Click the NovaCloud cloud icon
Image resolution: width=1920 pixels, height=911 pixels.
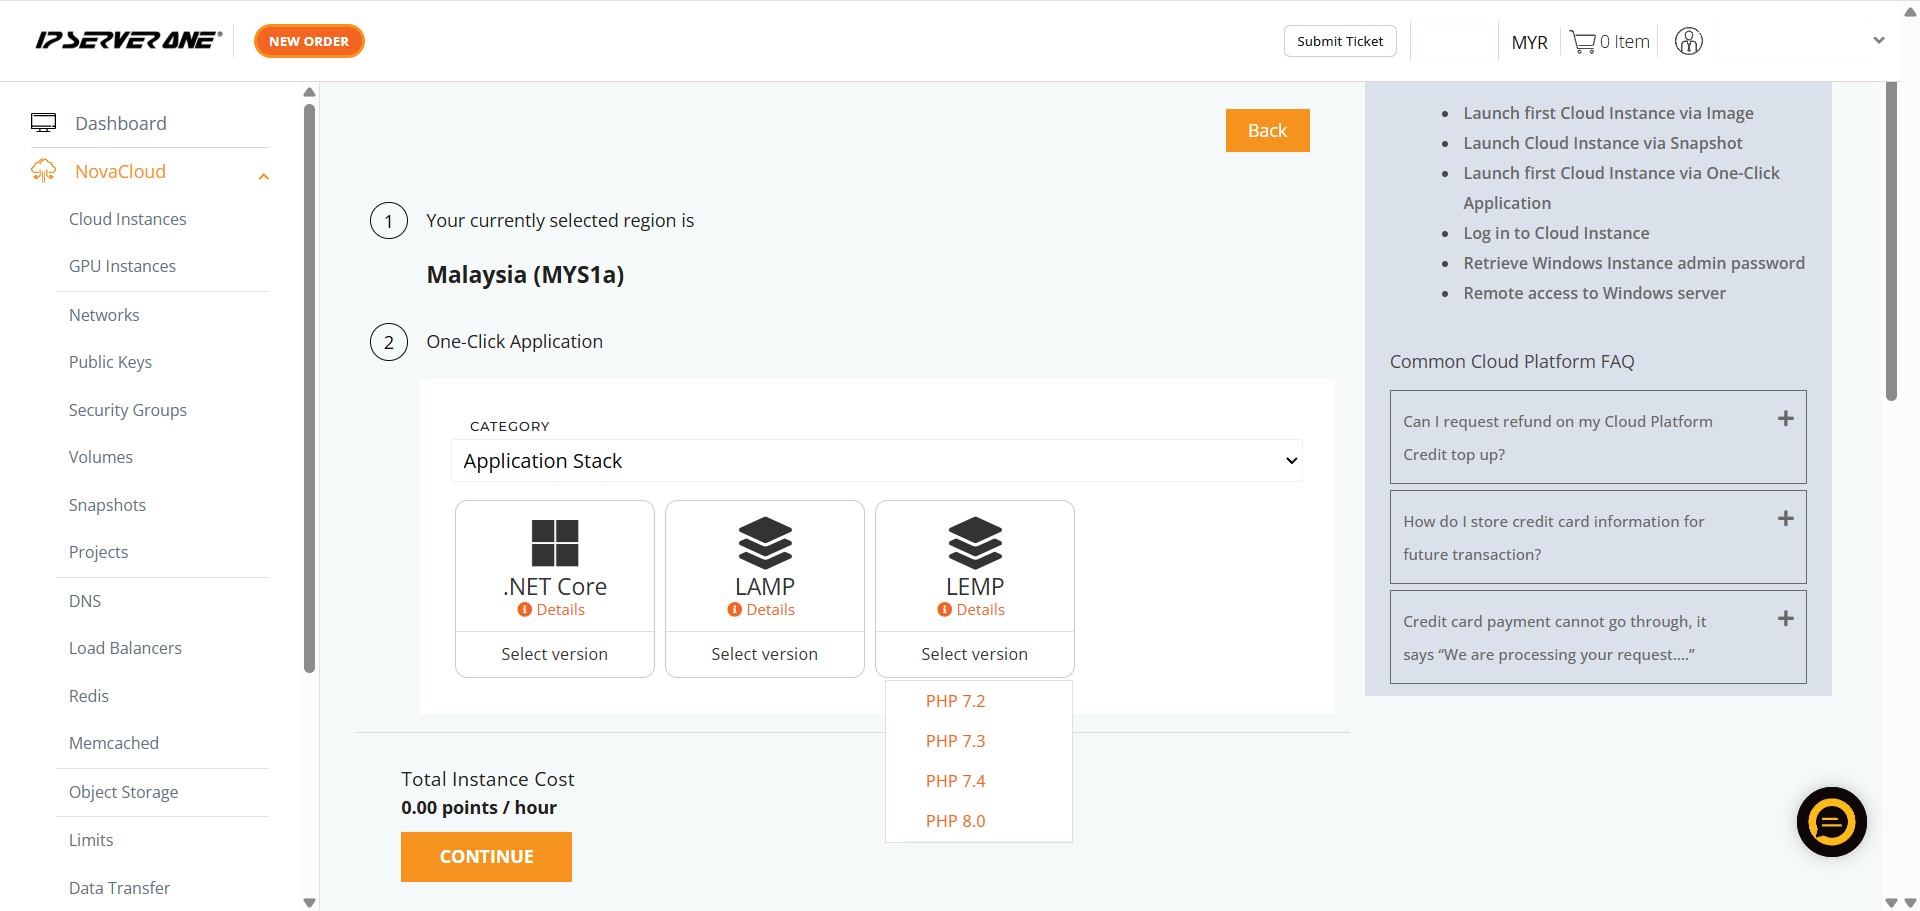coord(44,171)
